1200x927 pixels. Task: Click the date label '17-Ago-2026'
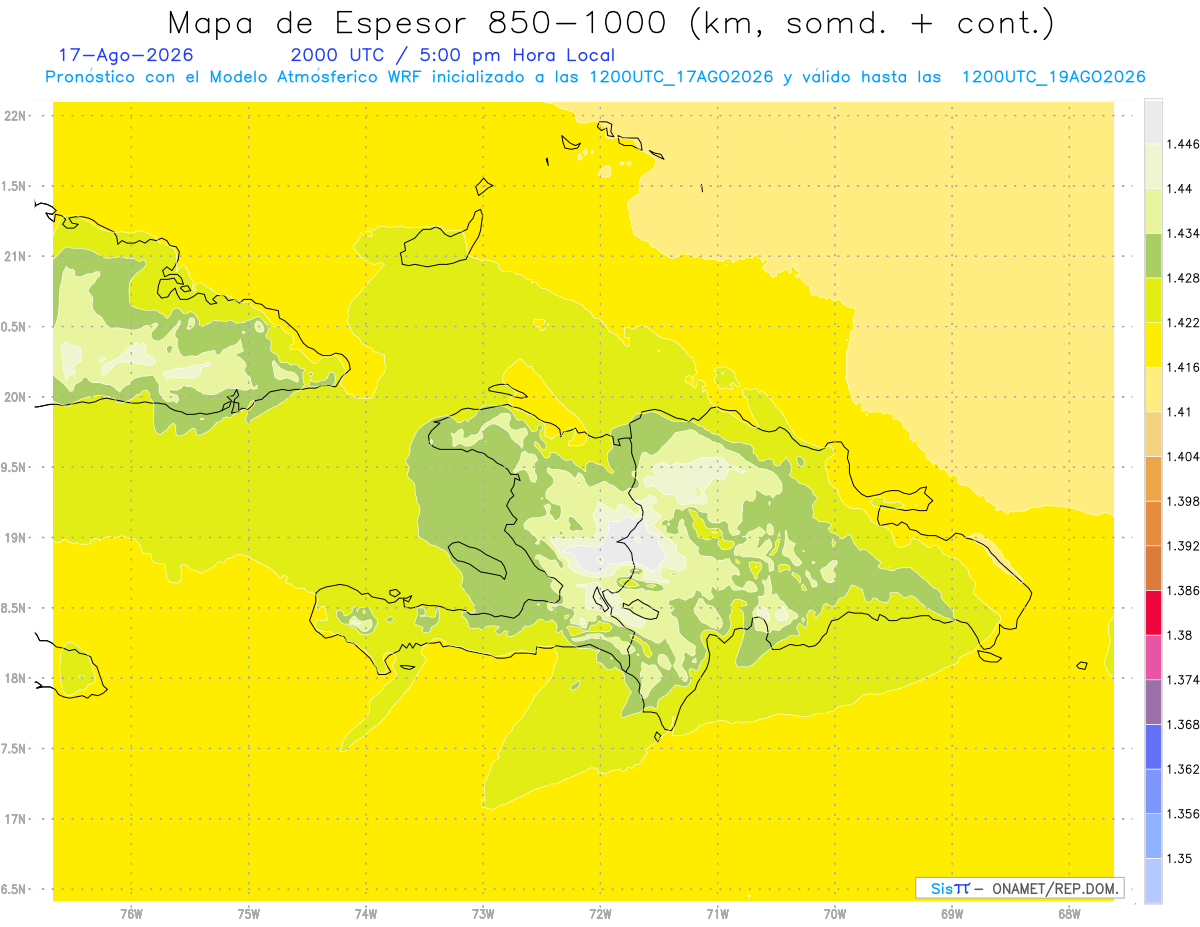[x=126, y=55]
